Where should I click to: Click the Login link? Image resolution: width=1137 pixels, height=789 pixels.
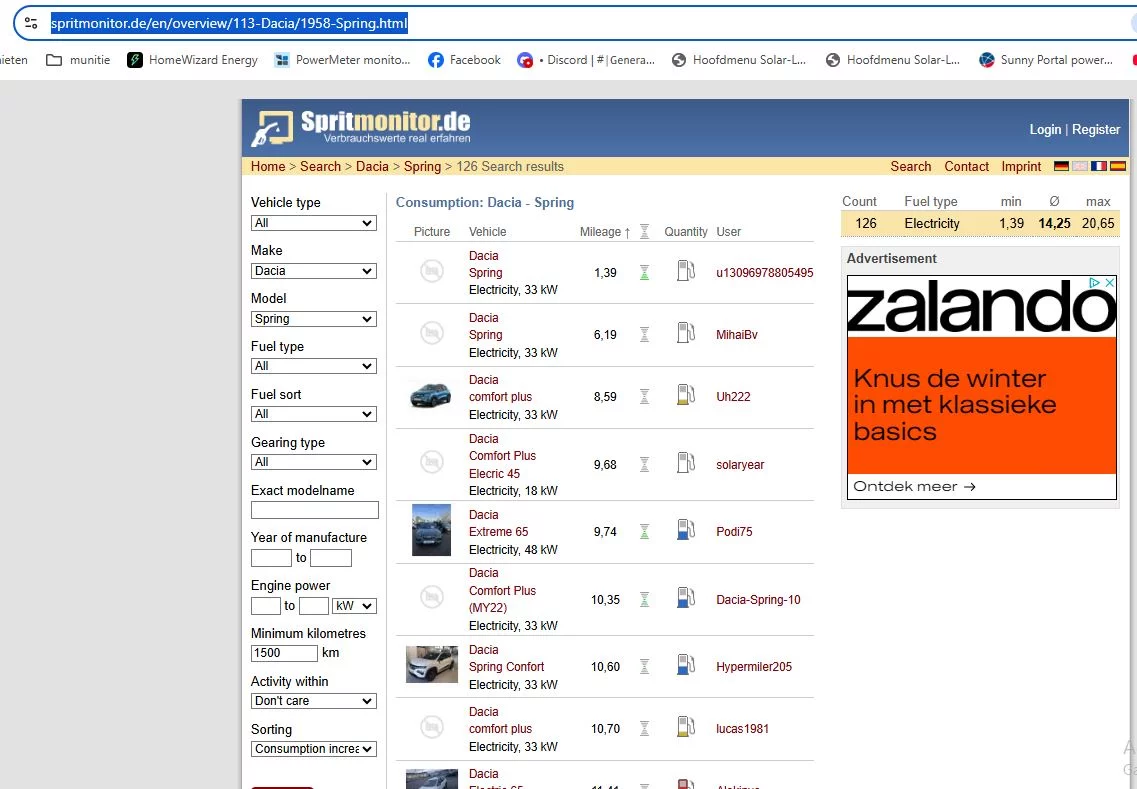[x=1045, y=130]
